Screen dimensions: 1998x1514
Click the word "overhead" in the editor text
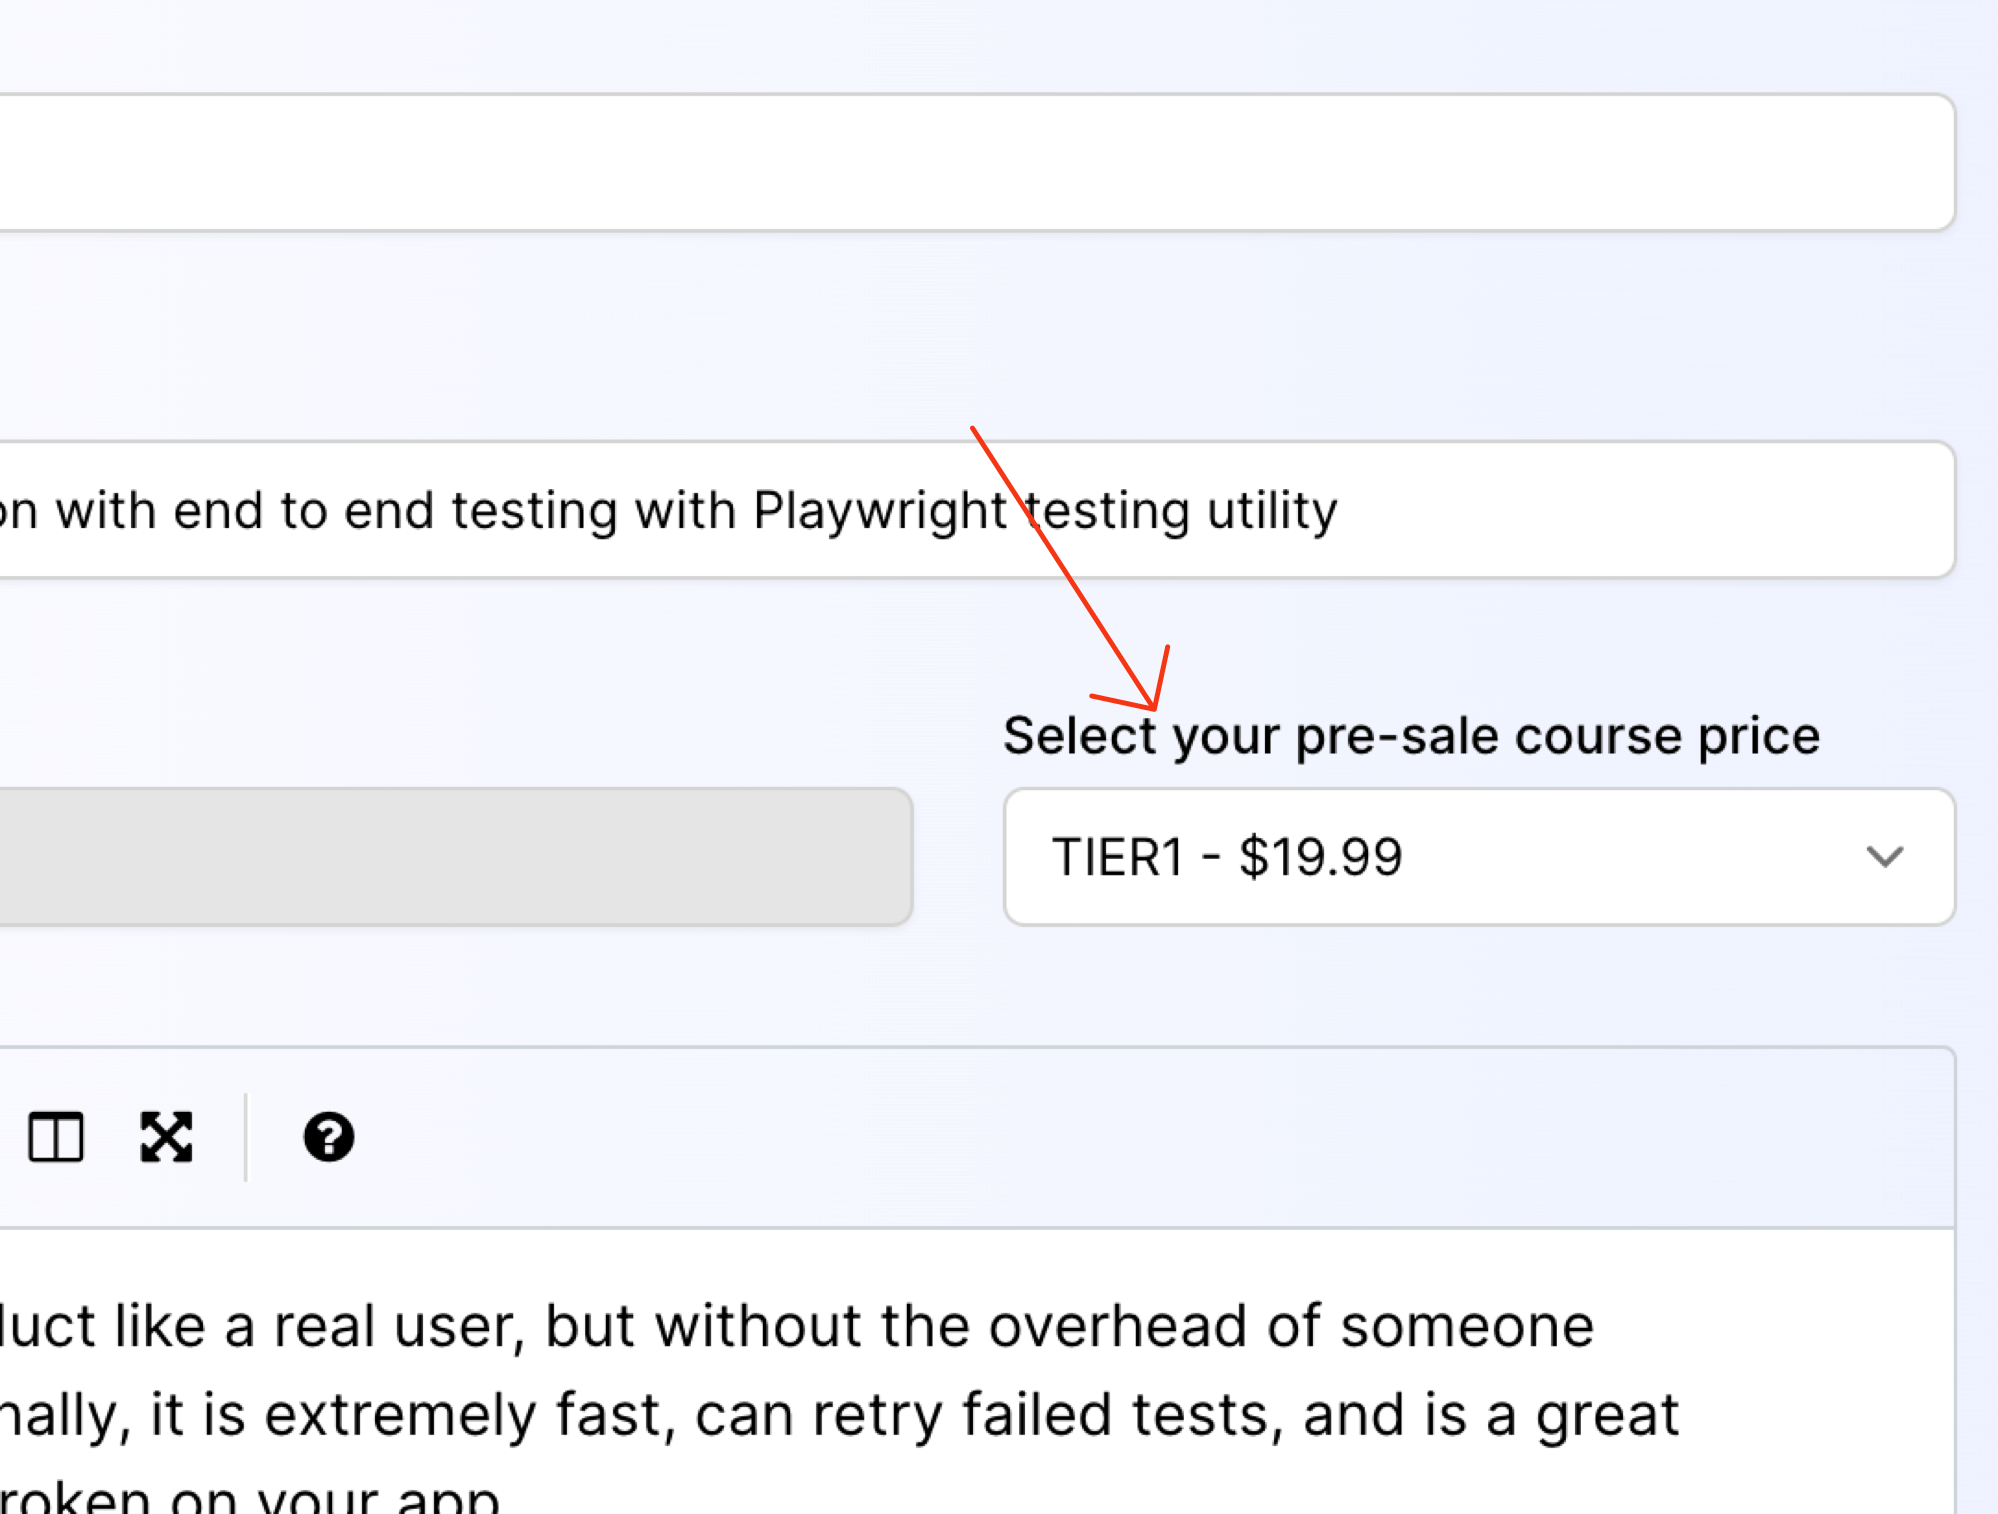tap(1122, 1327)
